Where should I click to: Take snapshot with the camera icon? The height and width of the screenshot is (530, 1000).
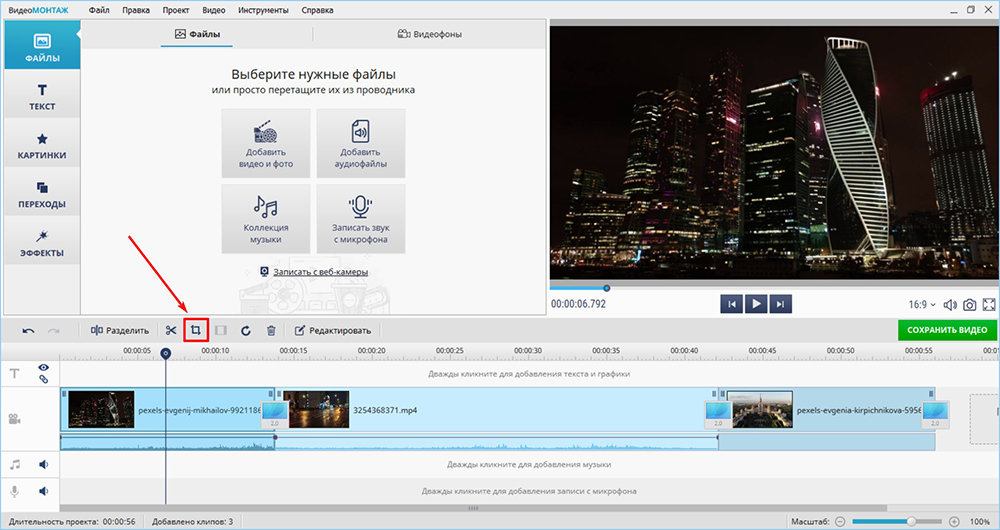pos(969,304)
